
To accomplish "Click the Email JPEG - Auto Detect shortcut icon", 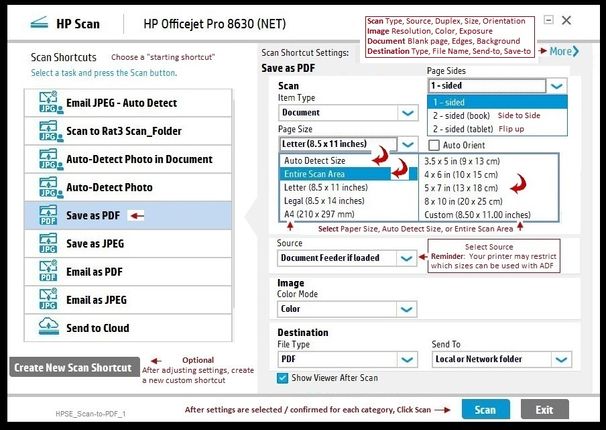I will 51,102.
